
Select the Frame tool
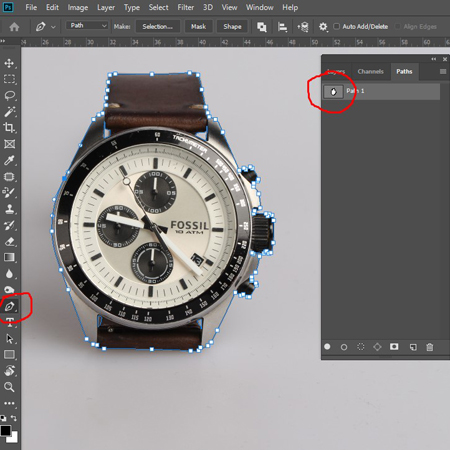9,144
